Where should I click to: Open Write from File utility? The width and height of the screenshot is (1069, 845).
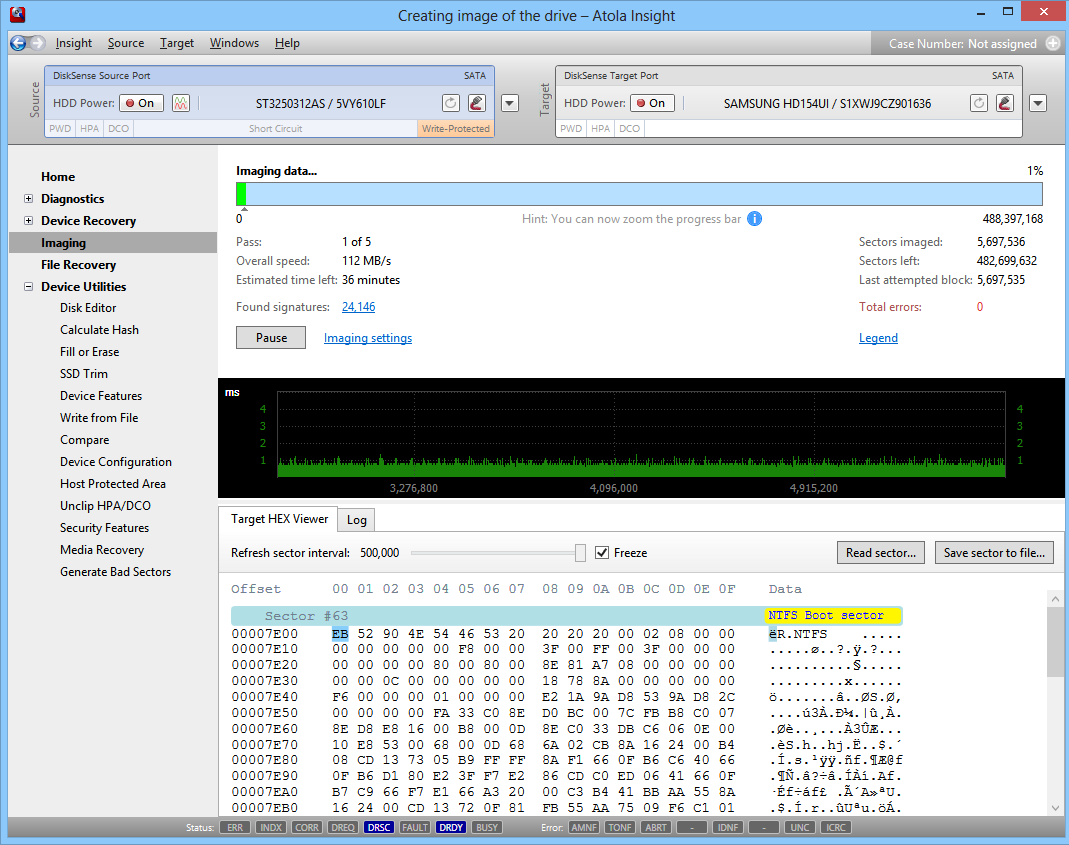(x=99, y=417)
